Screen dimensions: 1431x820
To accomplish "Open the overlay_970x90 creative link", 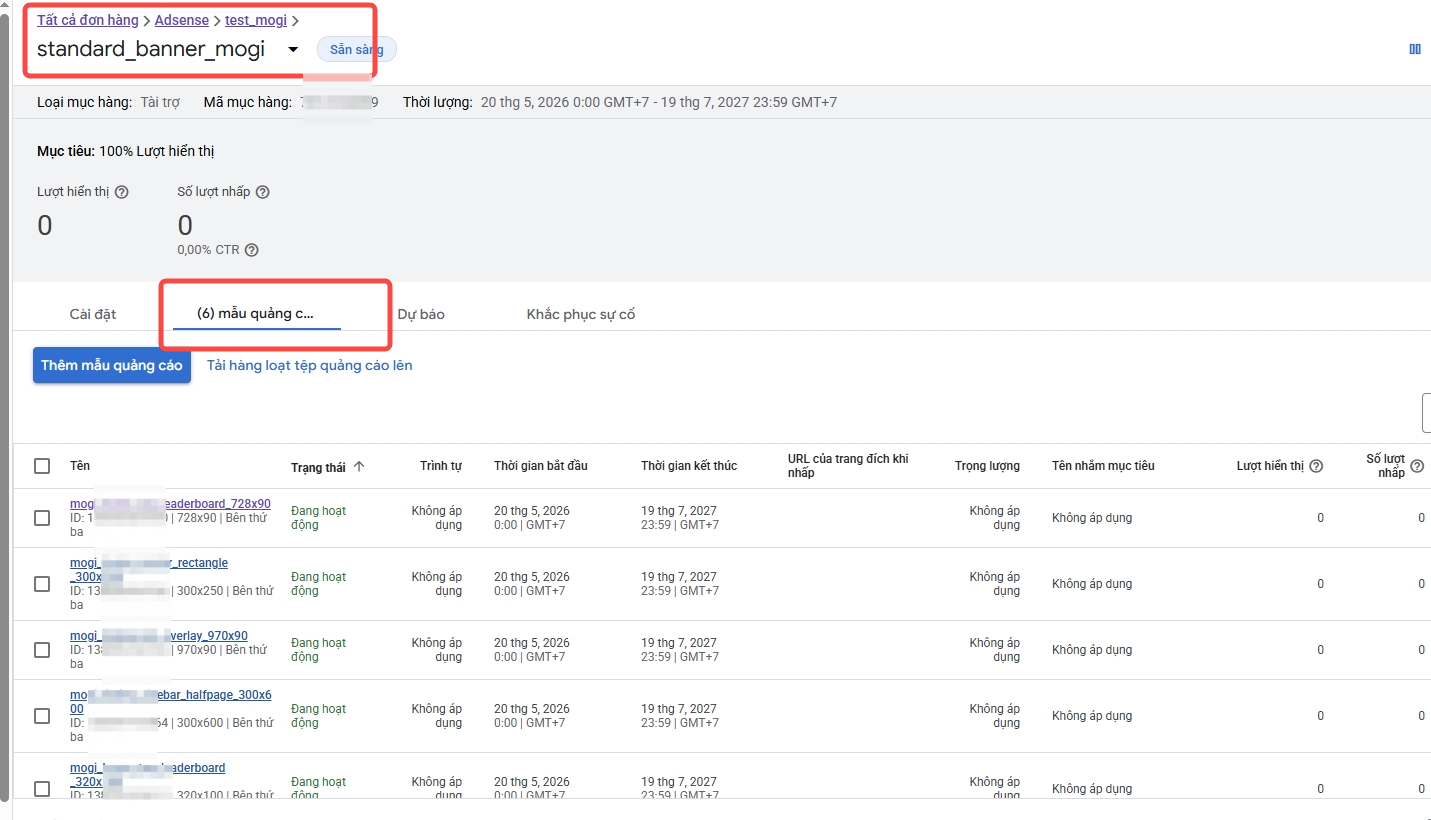I will click(x=159, y=636).
